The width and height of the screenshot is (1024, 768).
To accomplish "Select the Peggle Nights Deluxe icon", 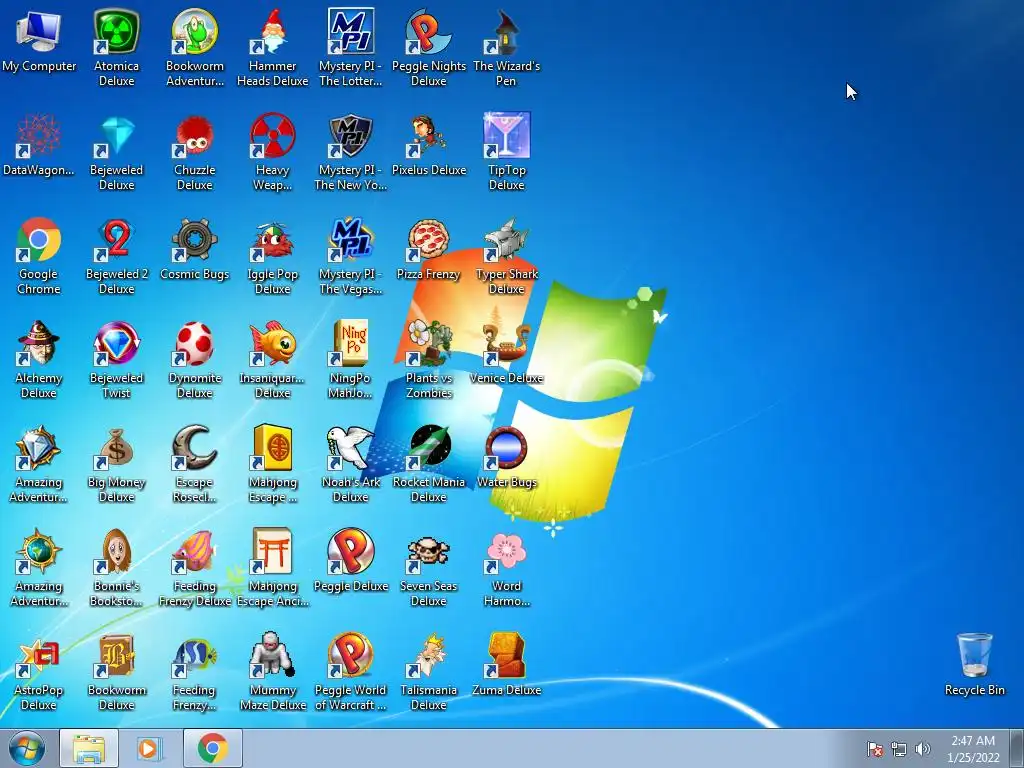I will (428, 31).
